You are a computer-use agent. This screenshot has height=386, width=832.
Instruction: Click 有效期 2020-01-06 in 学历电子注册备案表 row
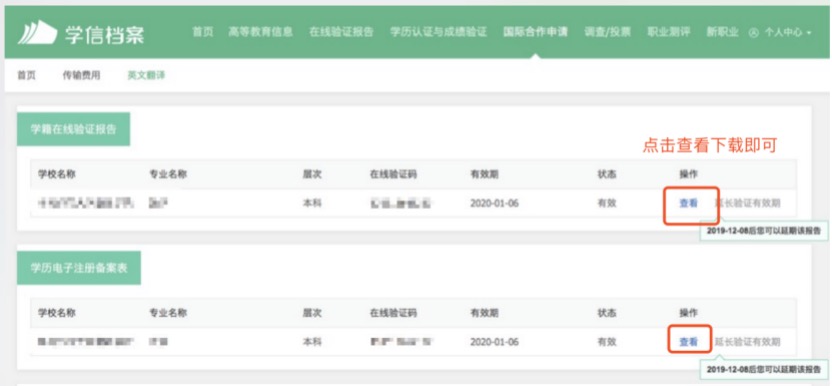pyautogui.click(x=494, y=342)
